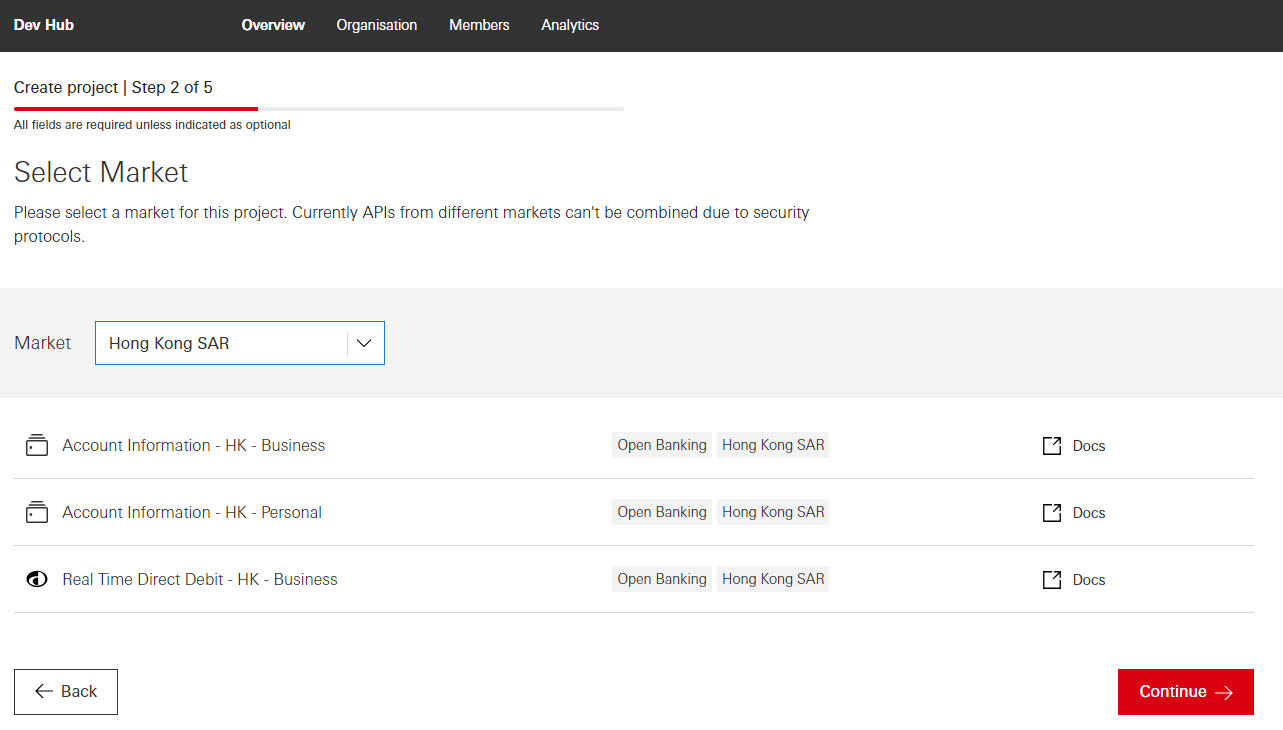Select Account Information - HK - Business API
1283x730 pixels.
(194, 446)
